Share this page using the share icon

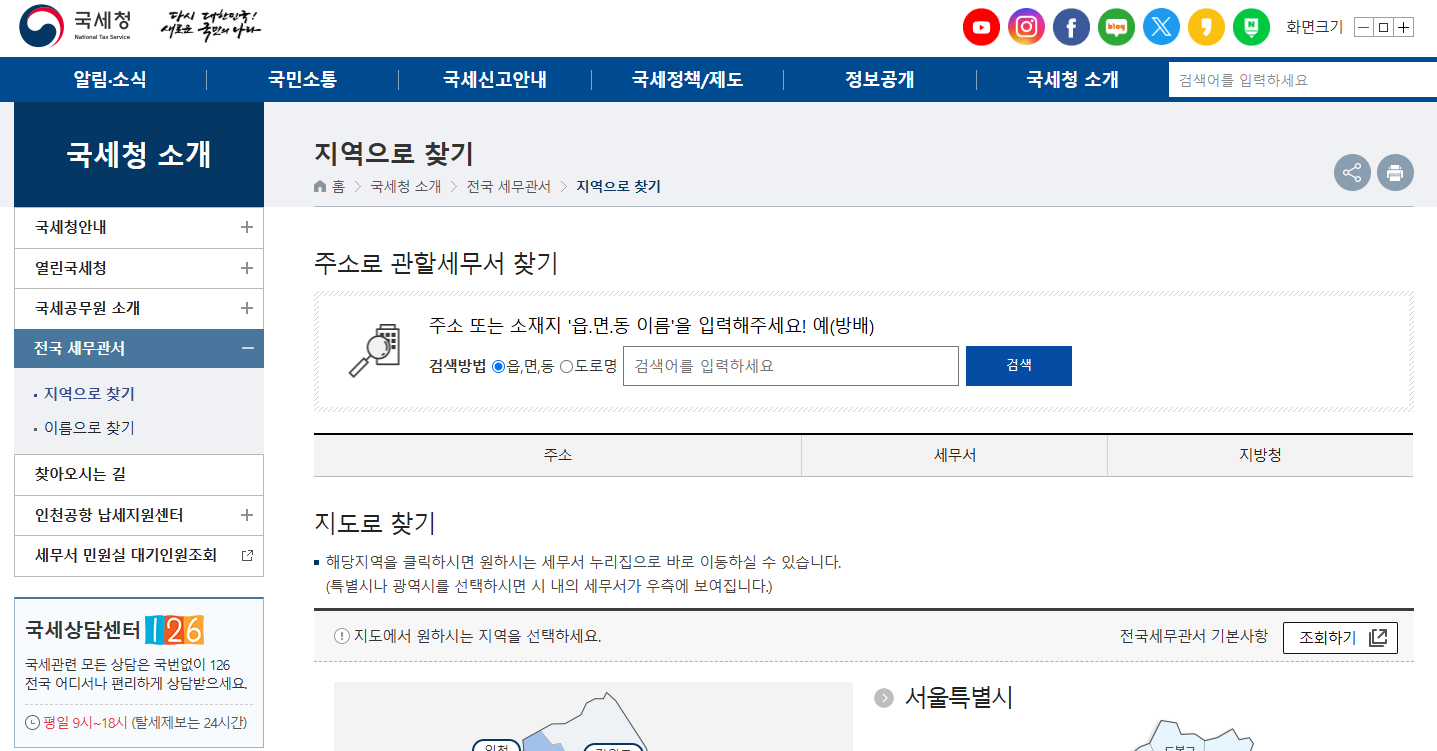(1352, 172)
